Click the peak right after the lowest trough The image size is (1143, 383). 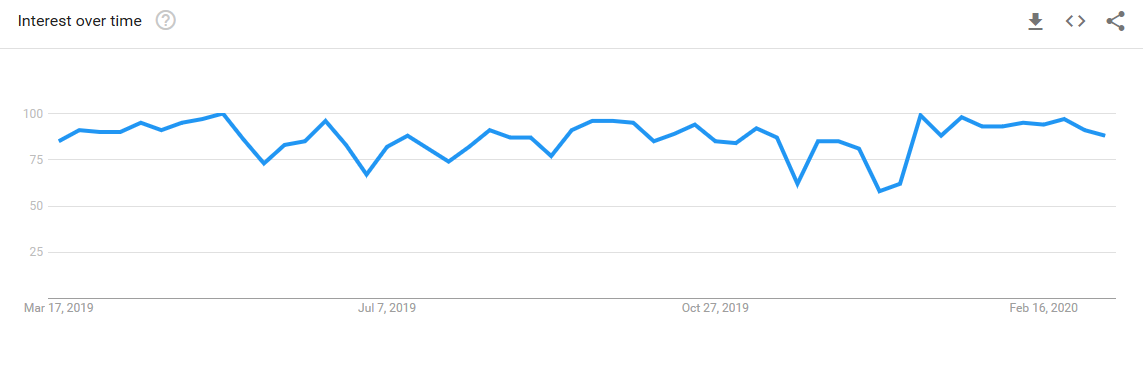pyautogui.click(x=921, y=115)
